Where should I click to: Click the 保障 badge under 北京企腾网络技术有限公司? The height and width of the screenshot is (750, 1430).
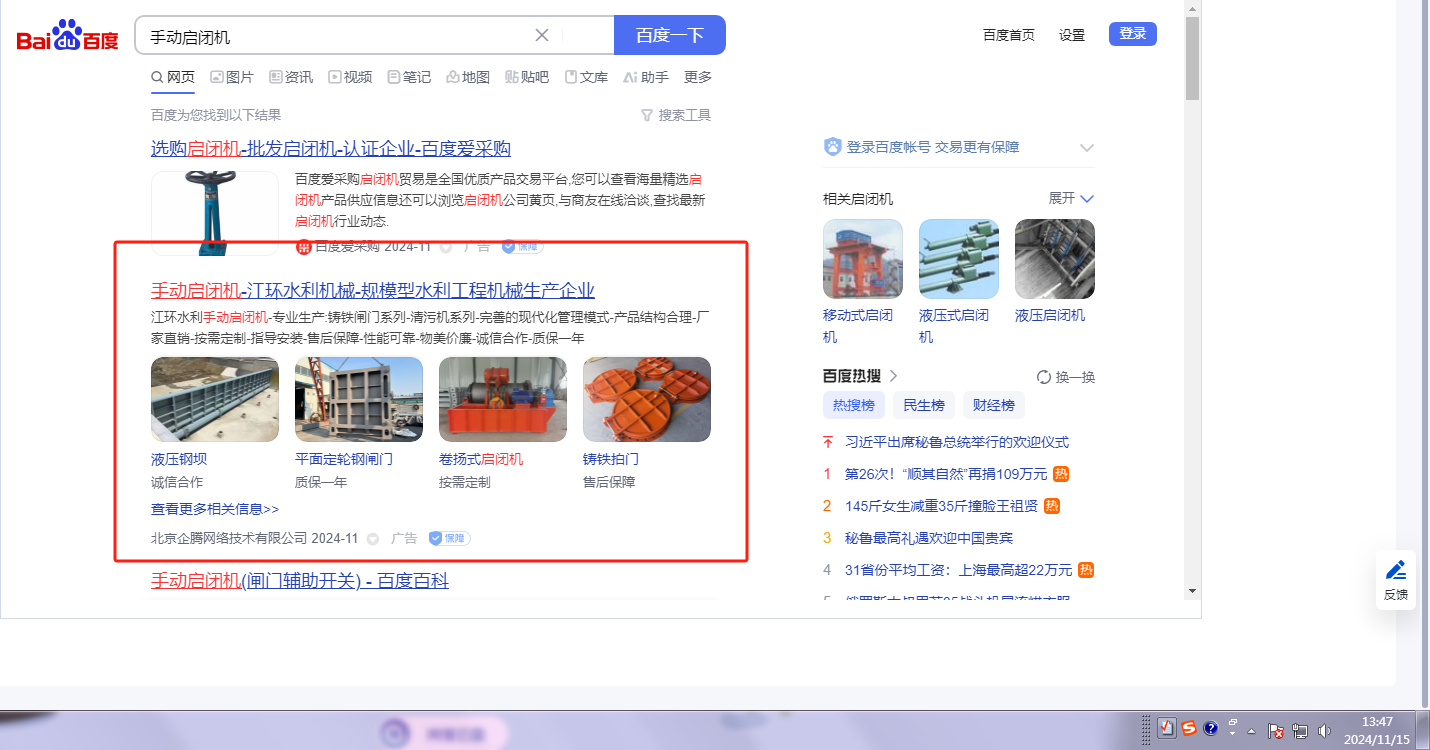[449, 538]
